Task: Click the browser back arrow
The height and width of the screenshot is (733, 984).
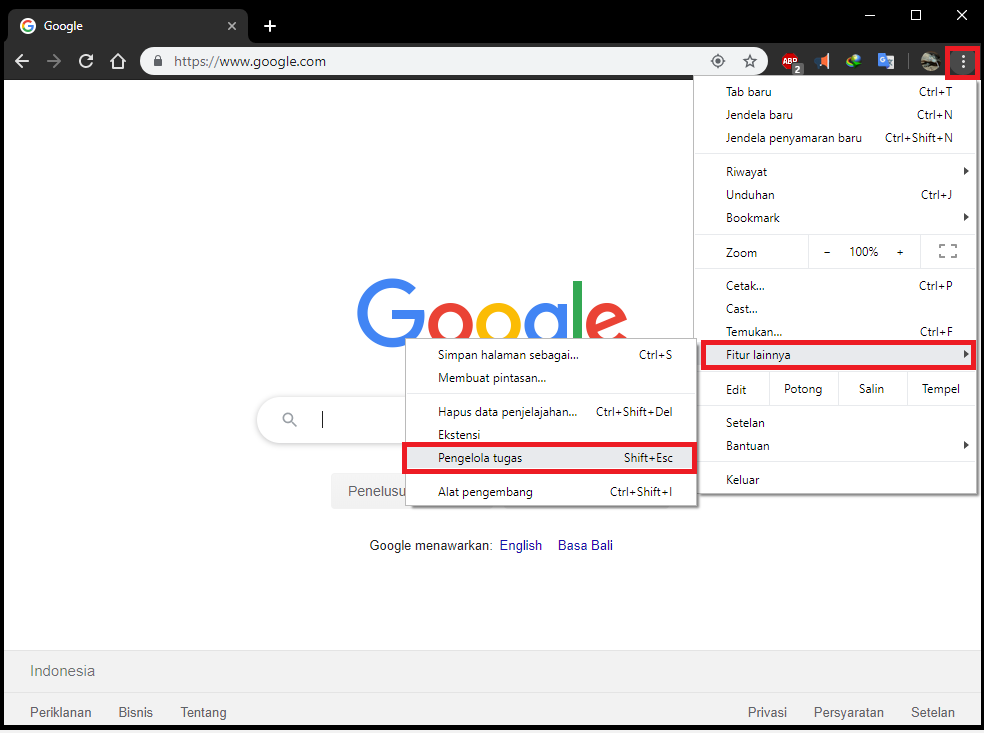Action: pyautogui.click(x=22, y=61)
